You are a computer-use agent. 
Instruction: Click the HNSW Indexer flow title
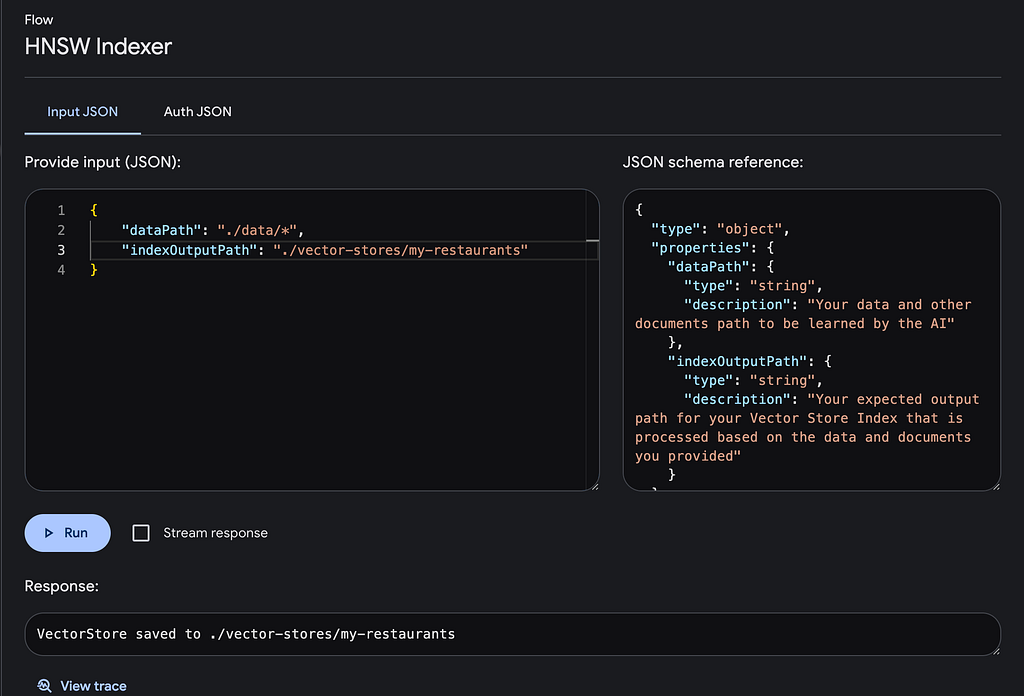tap(99, 46)
